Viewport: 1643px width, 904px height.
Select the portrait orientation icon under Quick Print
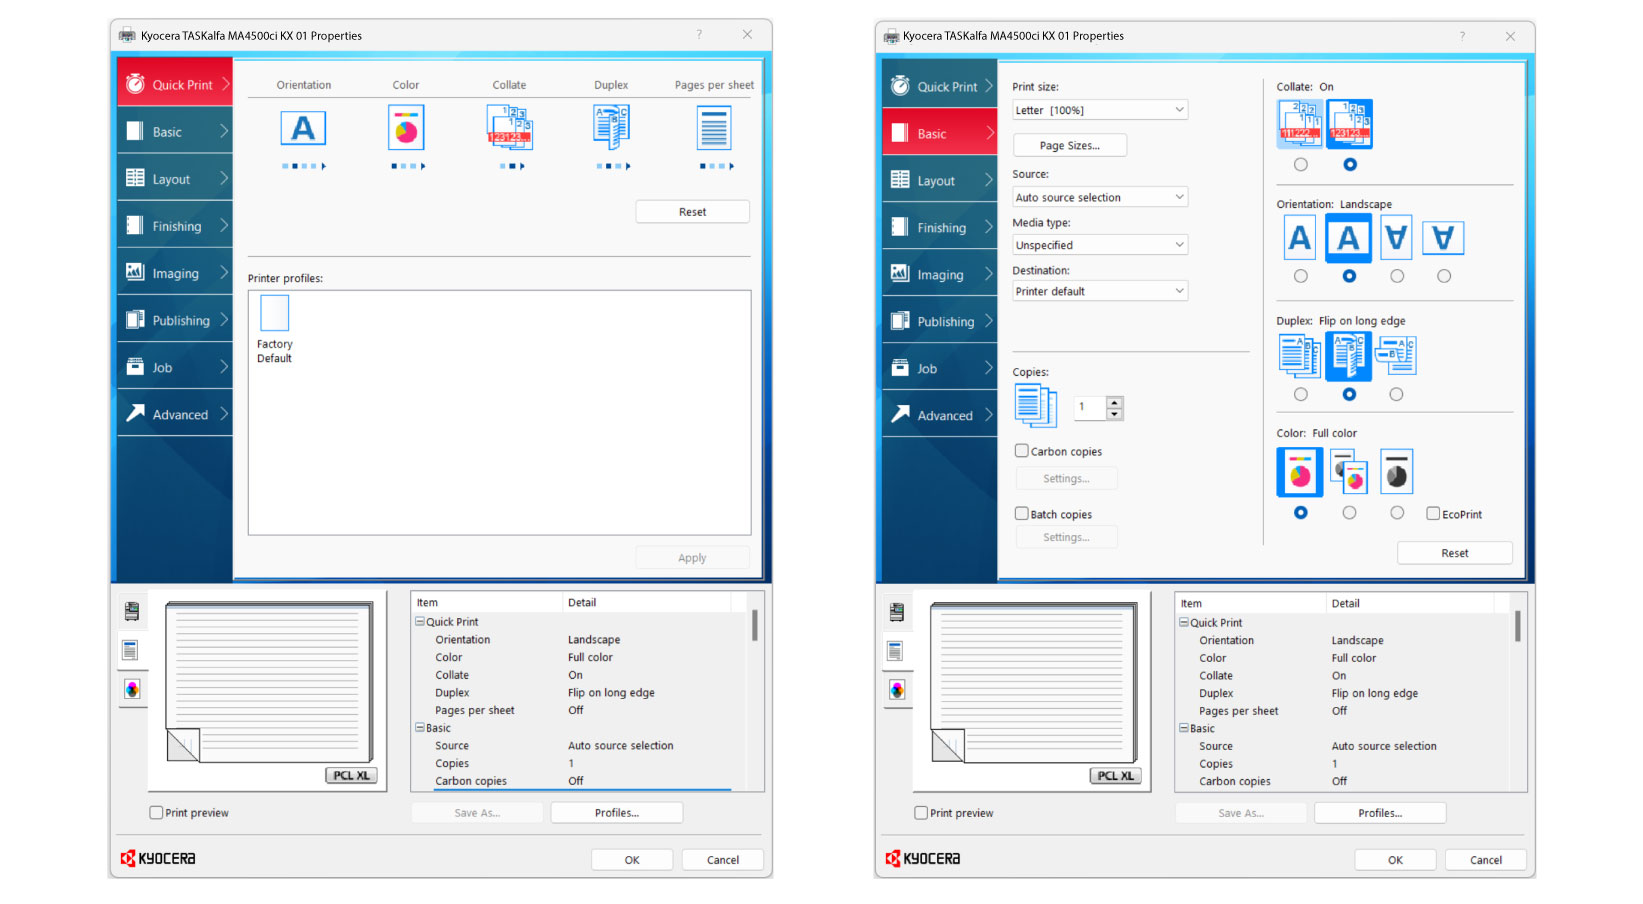click(303, 128)
